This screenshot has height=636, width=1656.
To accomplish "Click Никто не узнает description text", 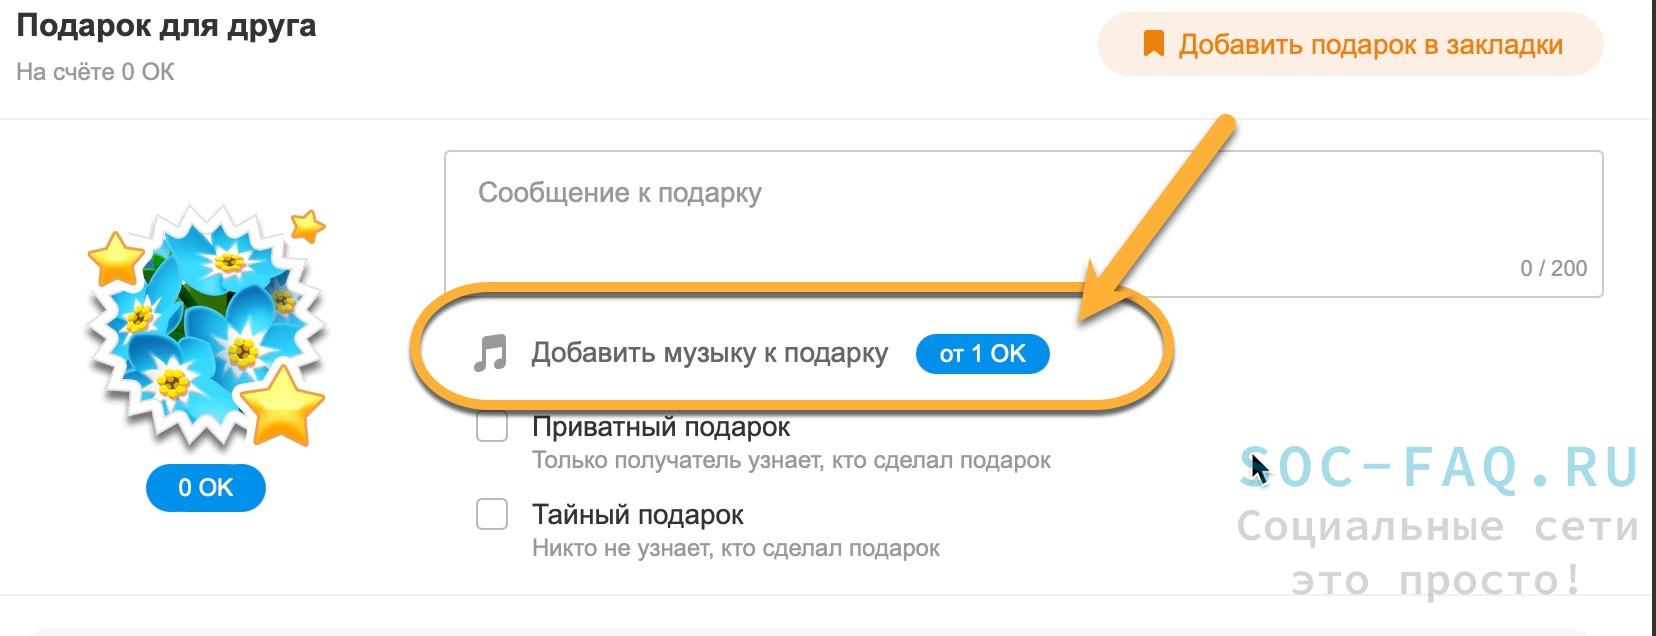I will (736, 549).
